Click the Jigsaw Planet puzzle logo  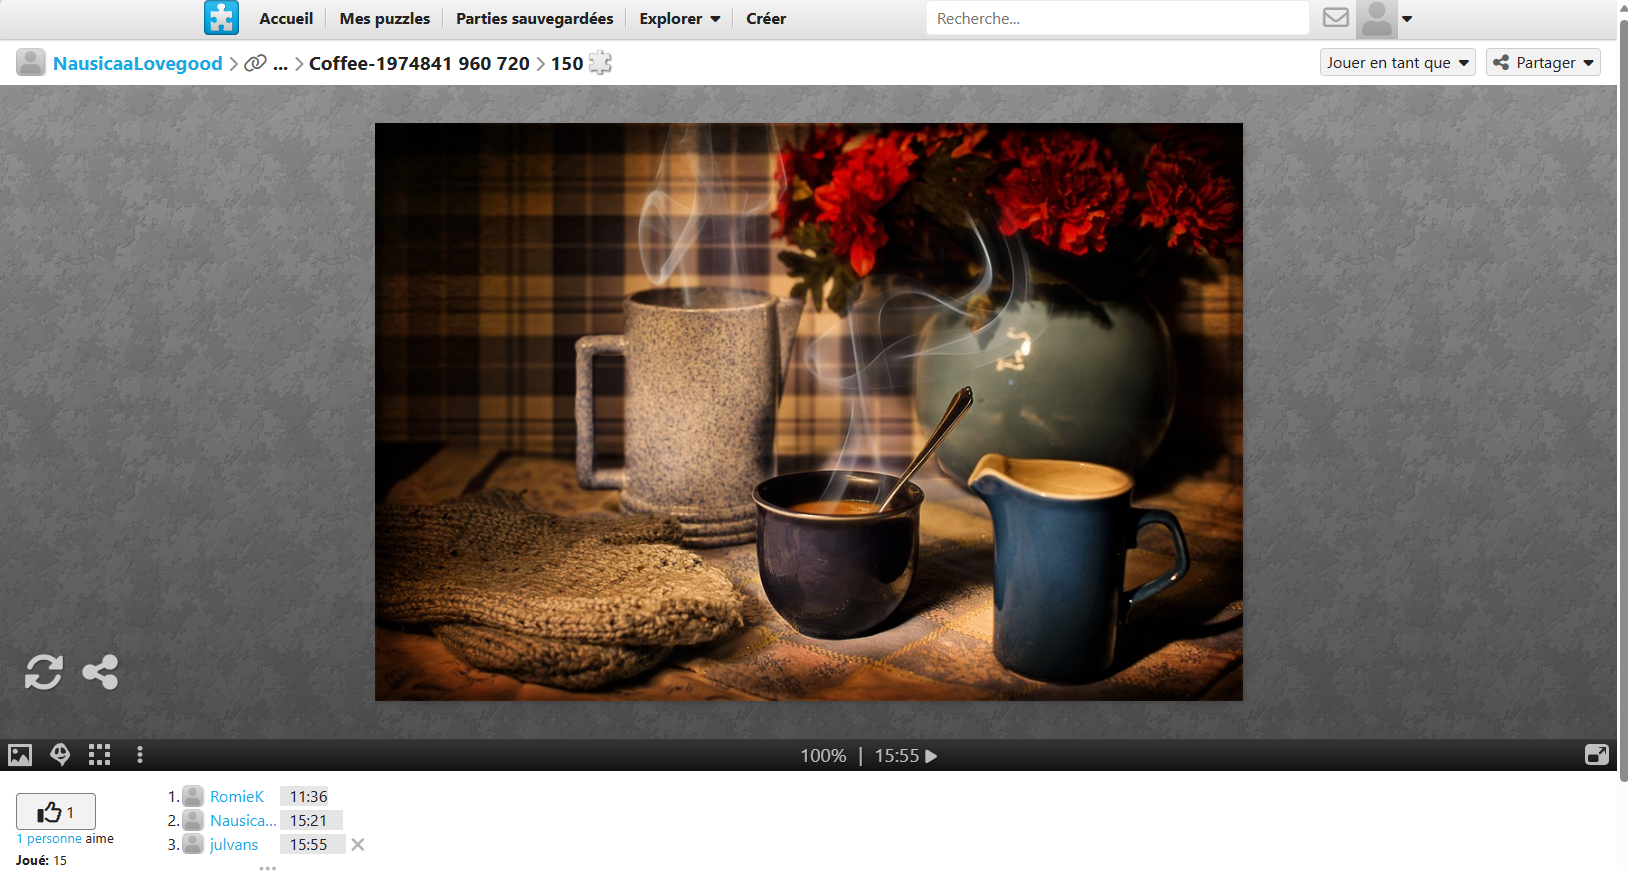click(x=221, y=18)
